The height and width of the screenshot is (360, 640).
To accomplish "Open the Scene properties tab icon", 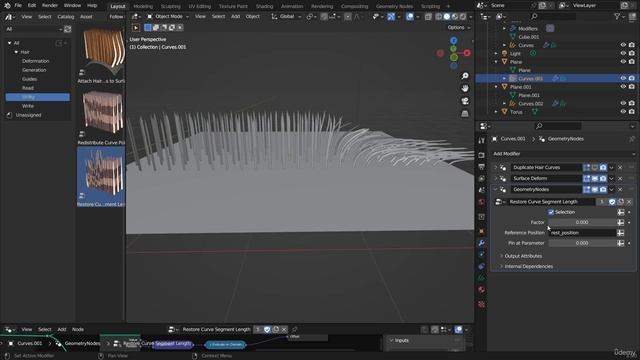I will (482, 190).
